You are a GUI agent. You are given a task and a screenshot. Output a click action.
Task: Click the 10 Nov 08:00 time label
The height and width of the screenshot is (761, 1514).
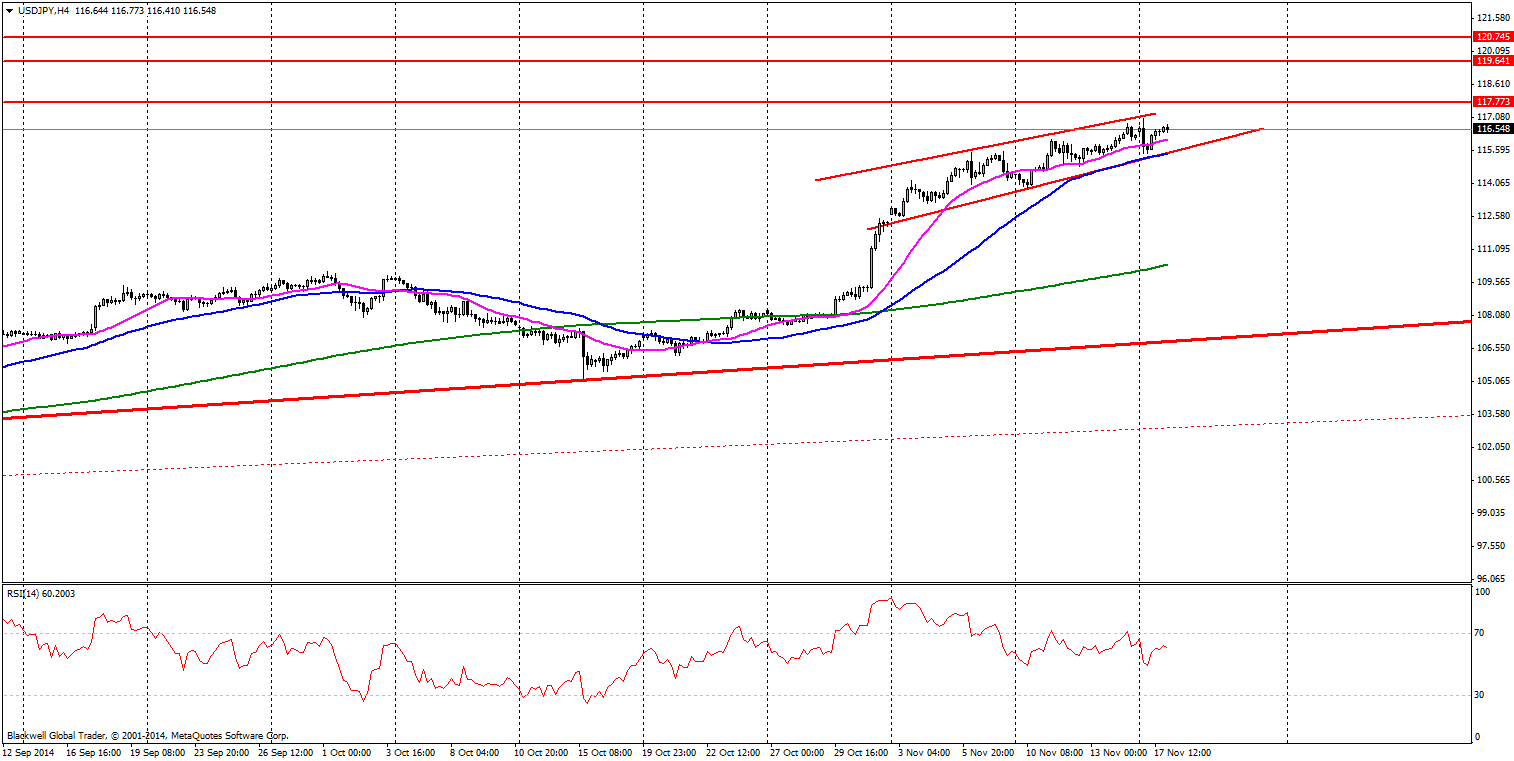(x=1054, y=751)
